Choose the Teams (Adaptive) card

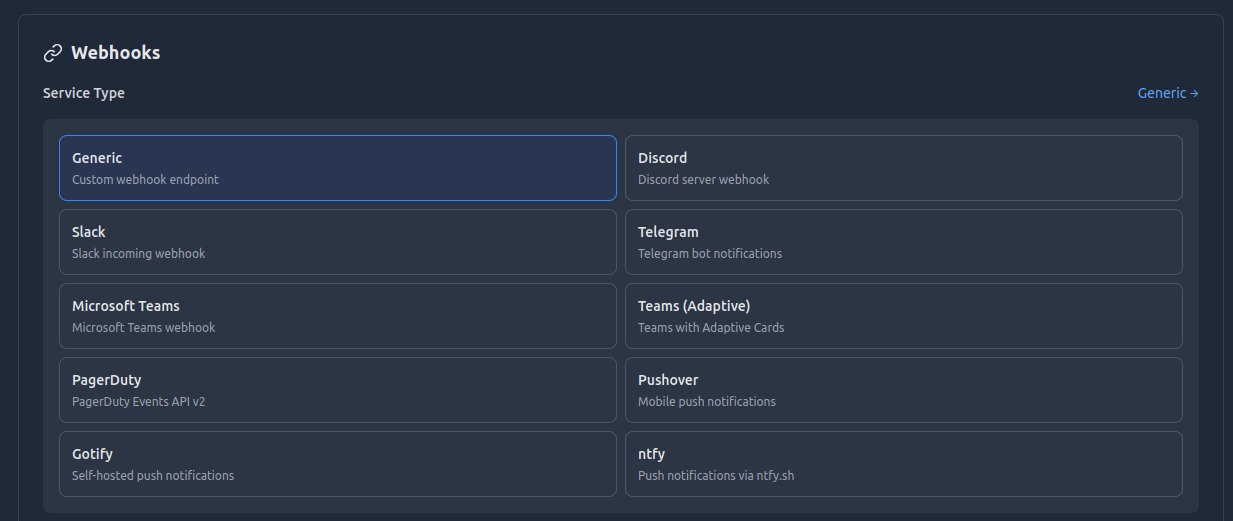click(x=903, y=316)
